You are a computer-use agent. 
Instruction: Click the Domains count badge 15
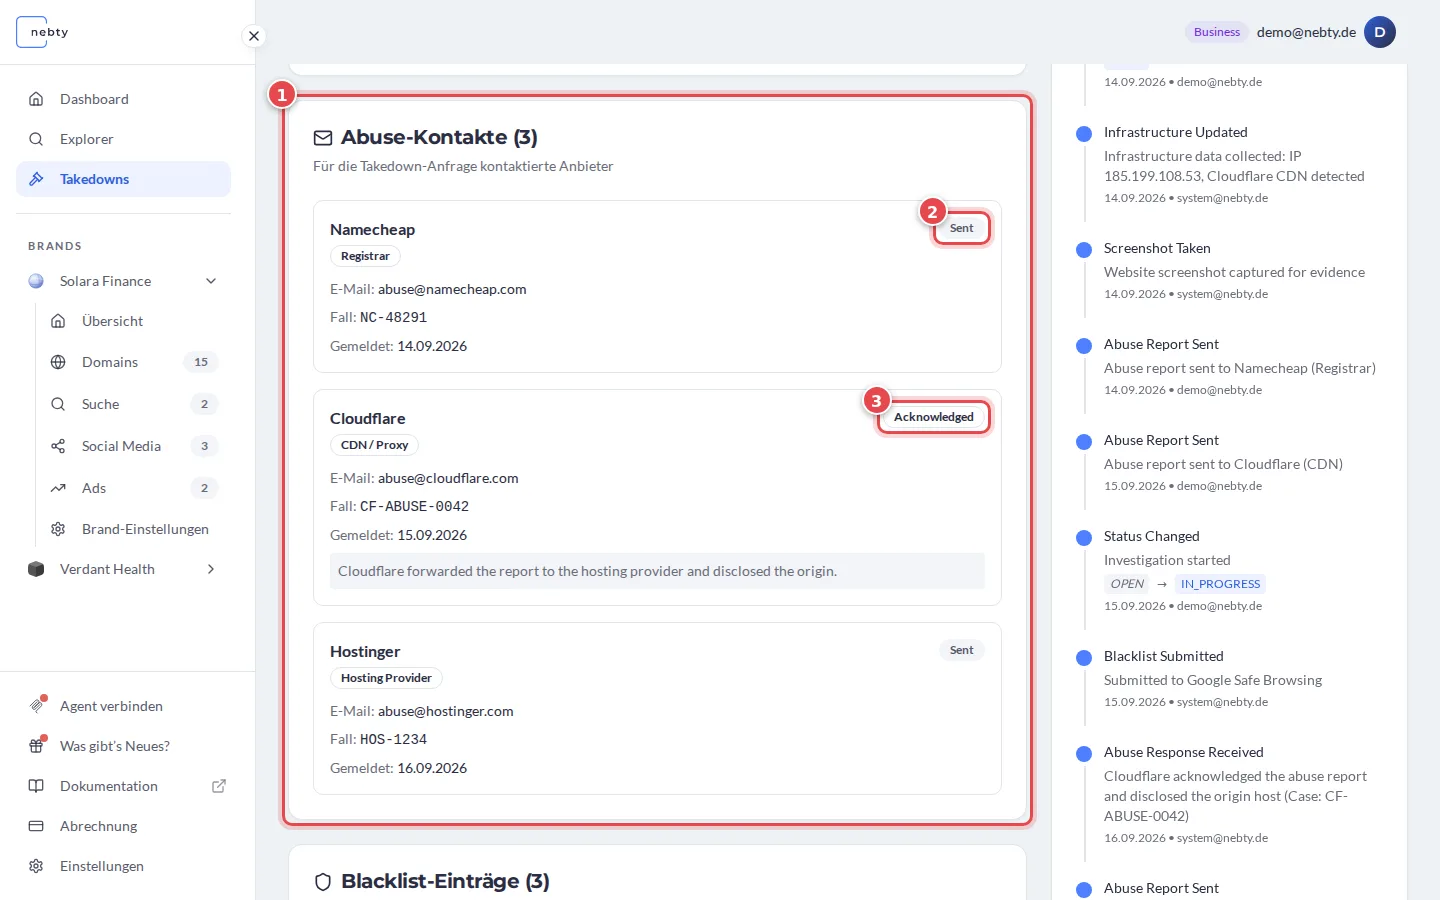[201, 362]
